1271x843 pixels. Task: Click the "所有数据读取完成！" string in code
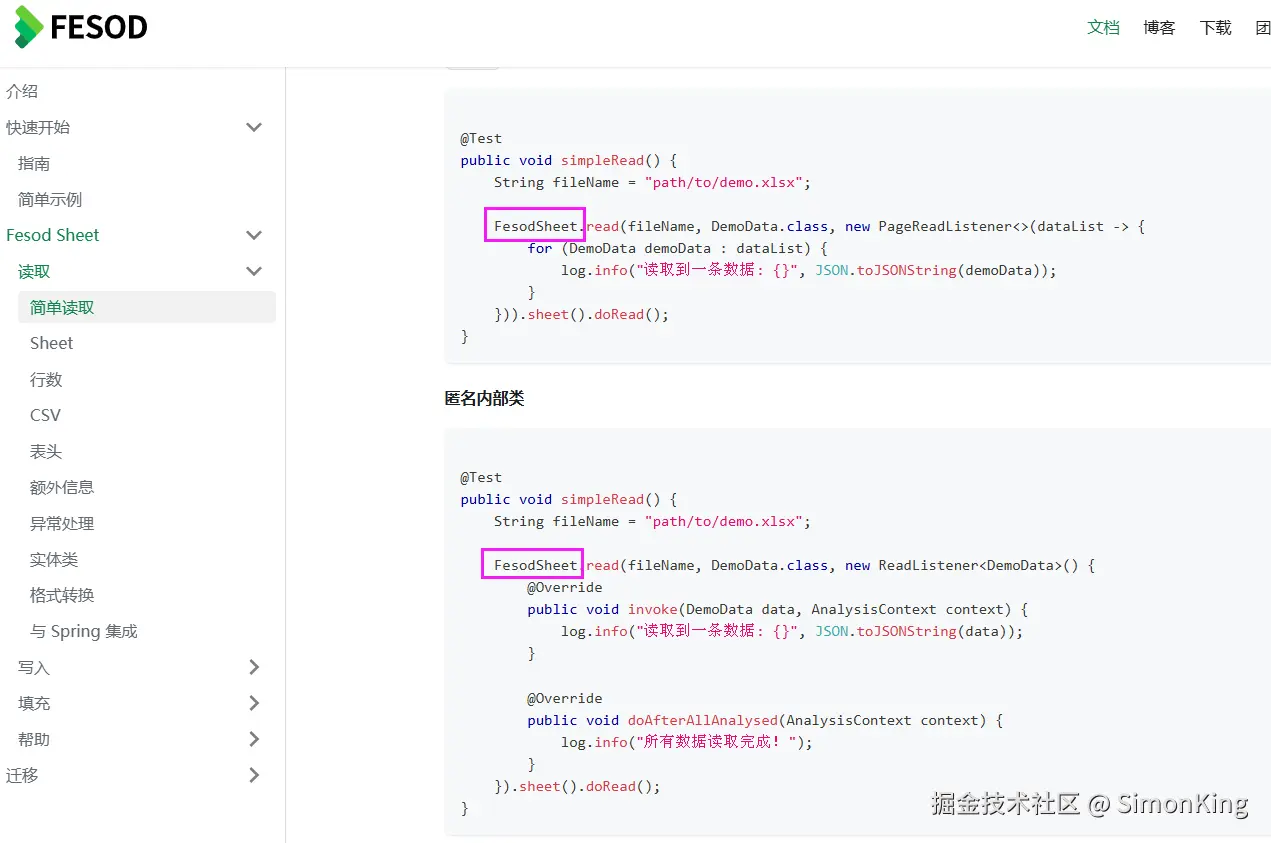(716, 742)
